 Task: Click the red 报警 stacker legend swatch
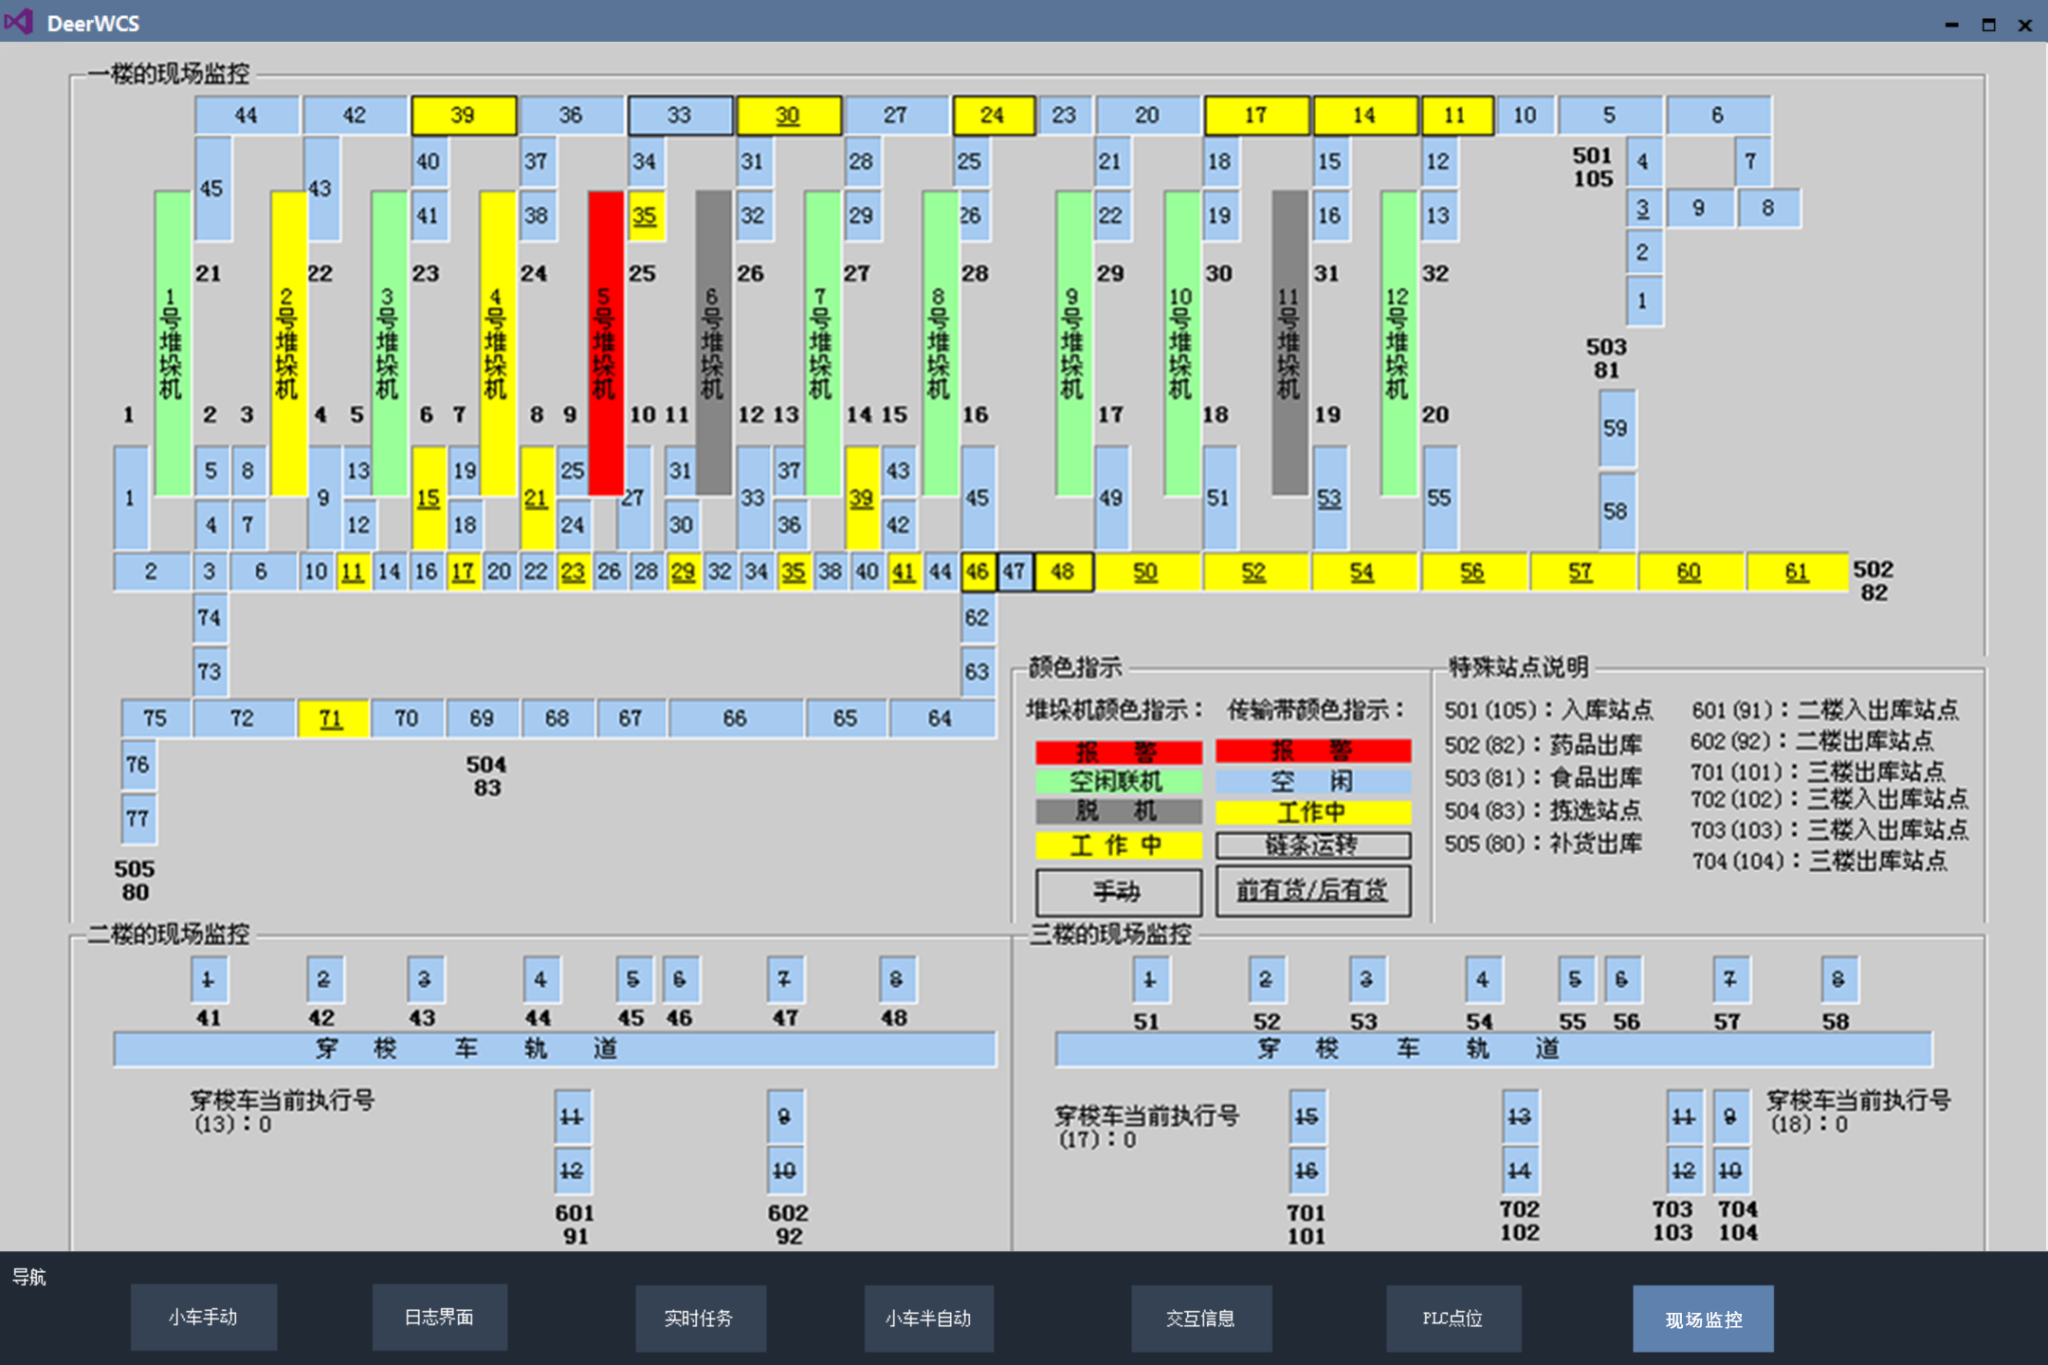point(1118,752)
